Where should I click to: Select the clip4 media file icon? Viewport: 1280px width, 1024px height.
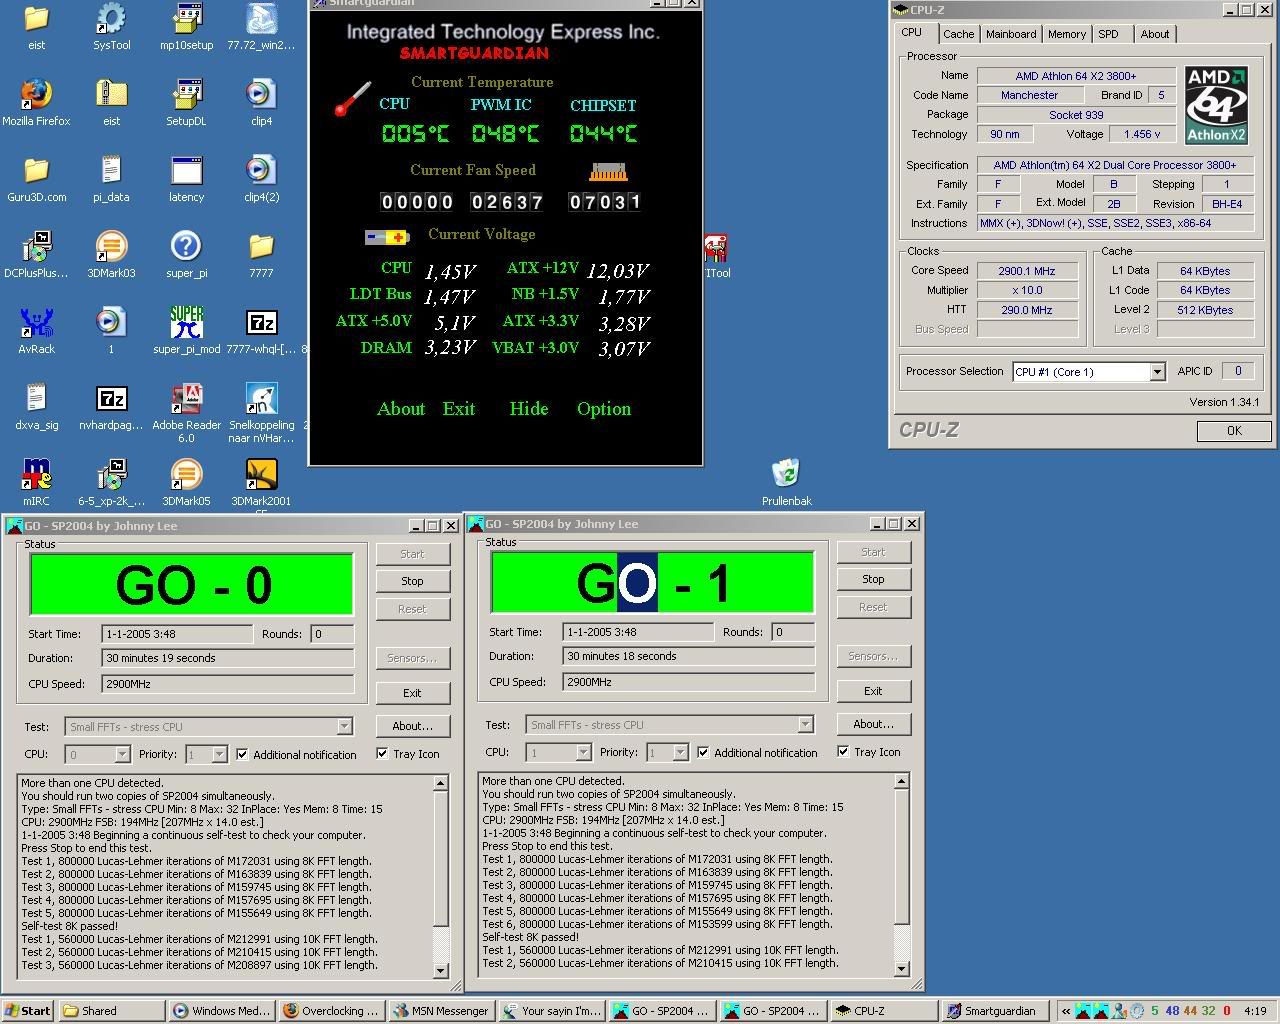(261, 102)
